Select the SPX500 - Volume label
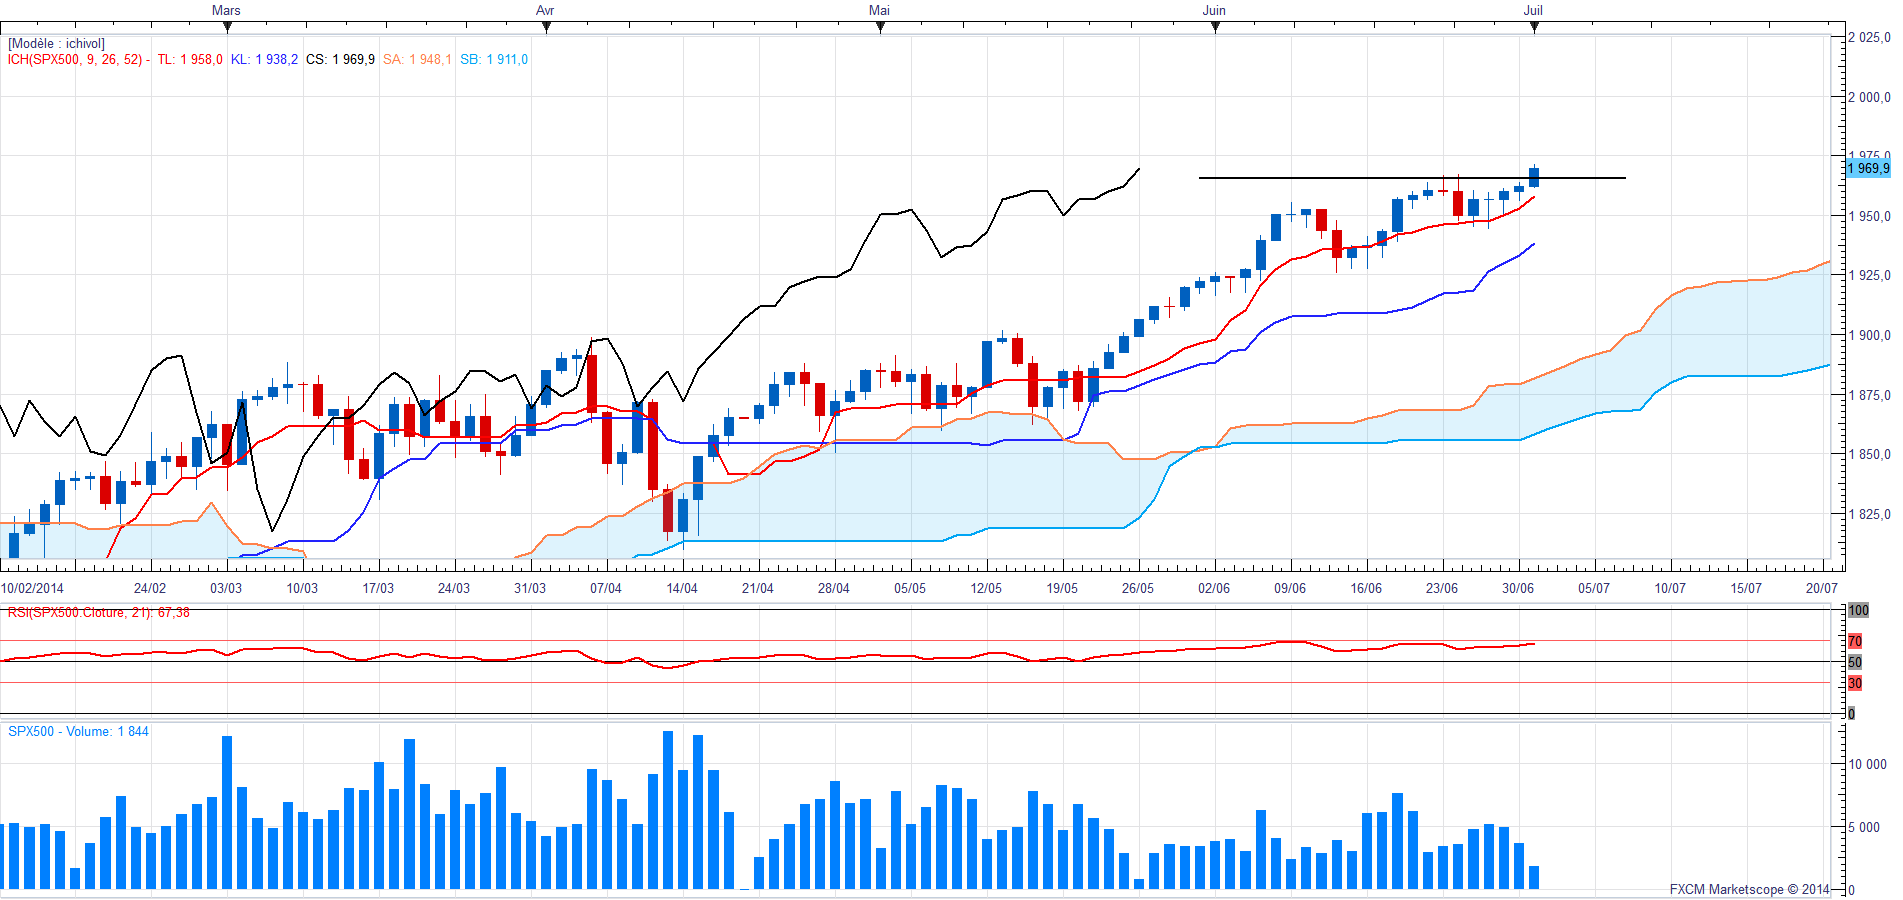 point(78,732)
